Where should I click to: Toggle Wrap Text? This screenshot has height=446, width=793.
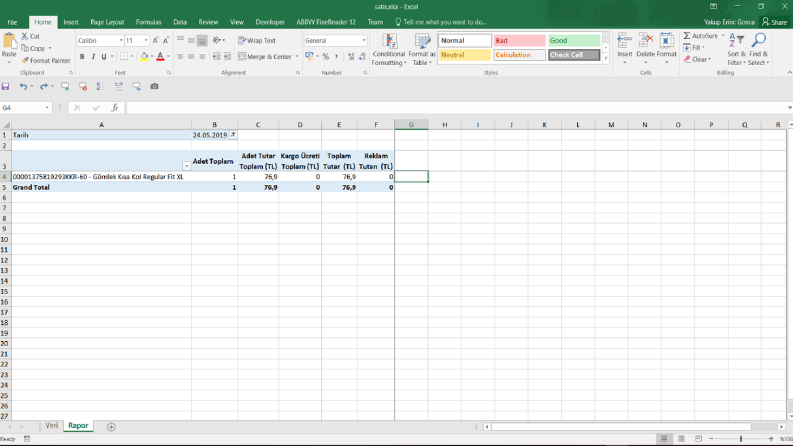[x=257, y=40]
